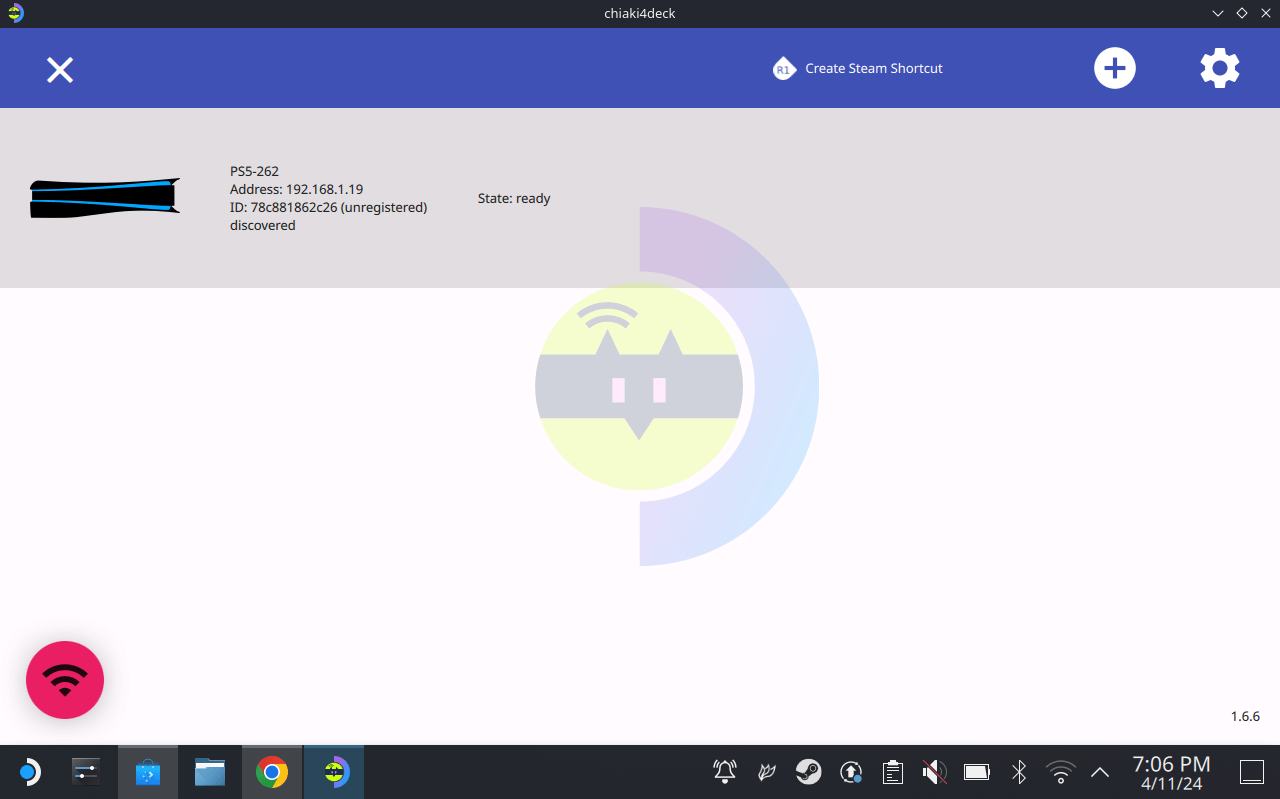Screen dimensions: 1280x799
Task: Click the Create Steam Shortcut button
Action: [858, 69]
